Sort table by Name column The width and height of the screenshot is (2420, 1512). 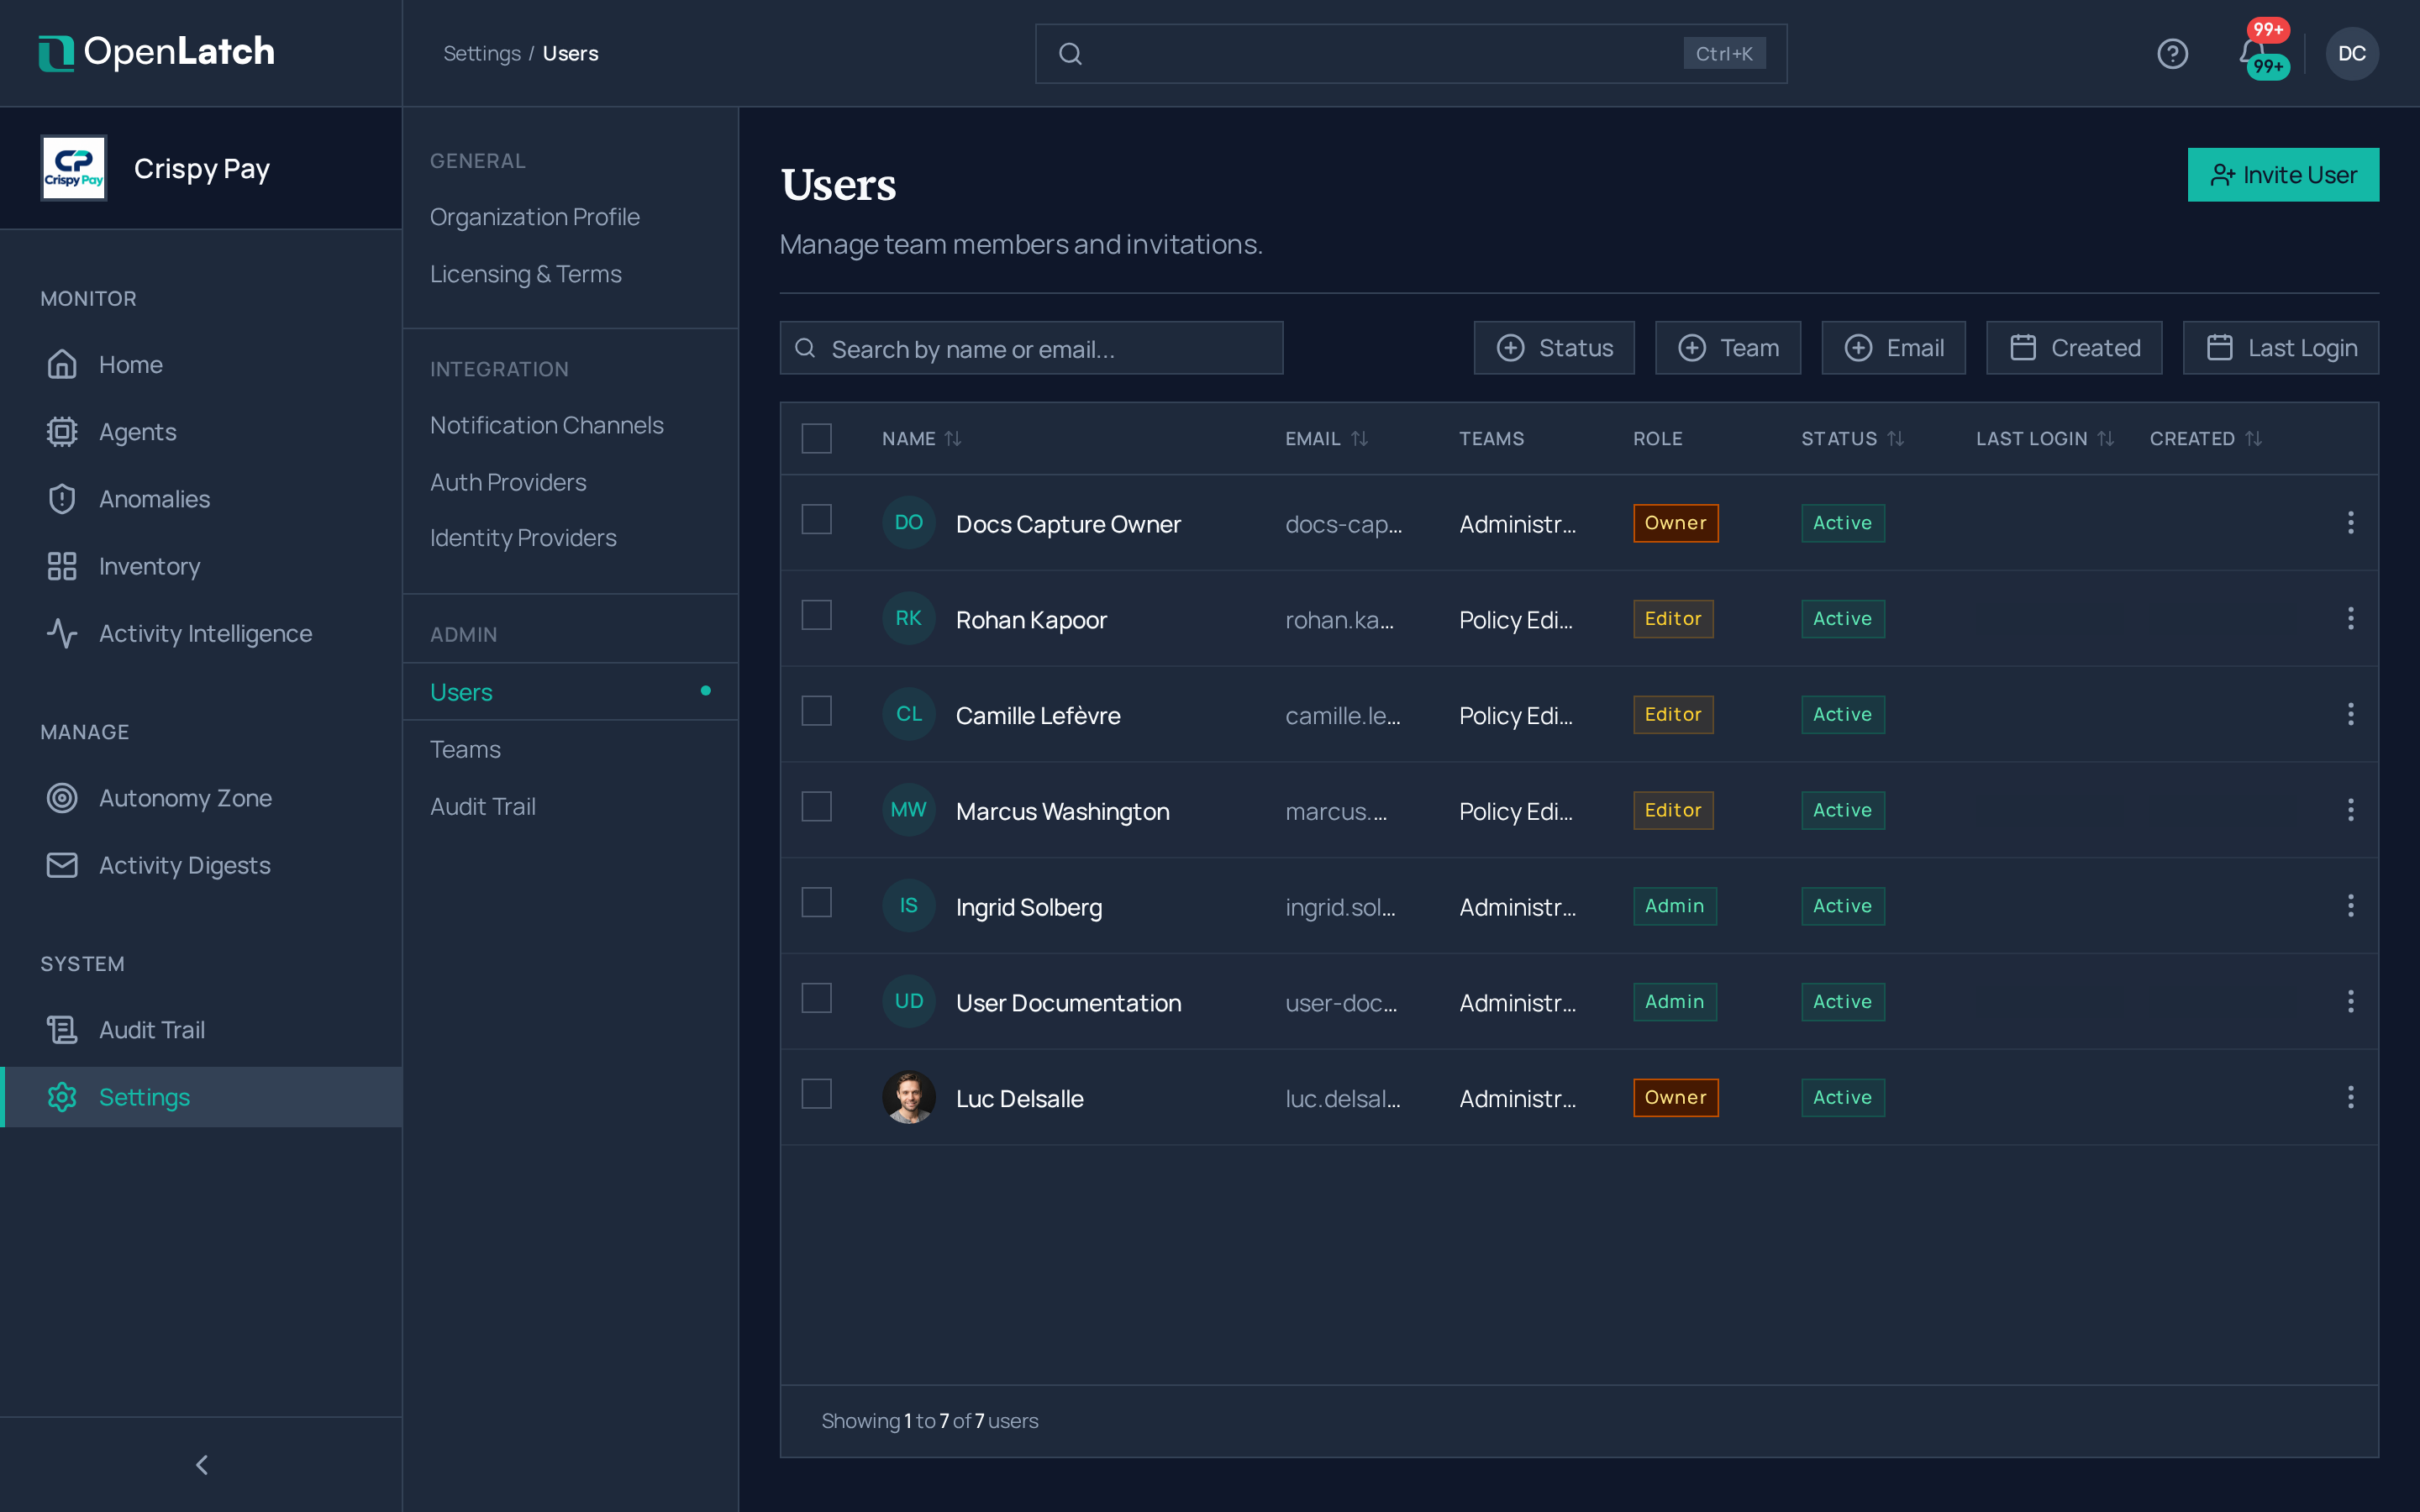tap(921, 439)
